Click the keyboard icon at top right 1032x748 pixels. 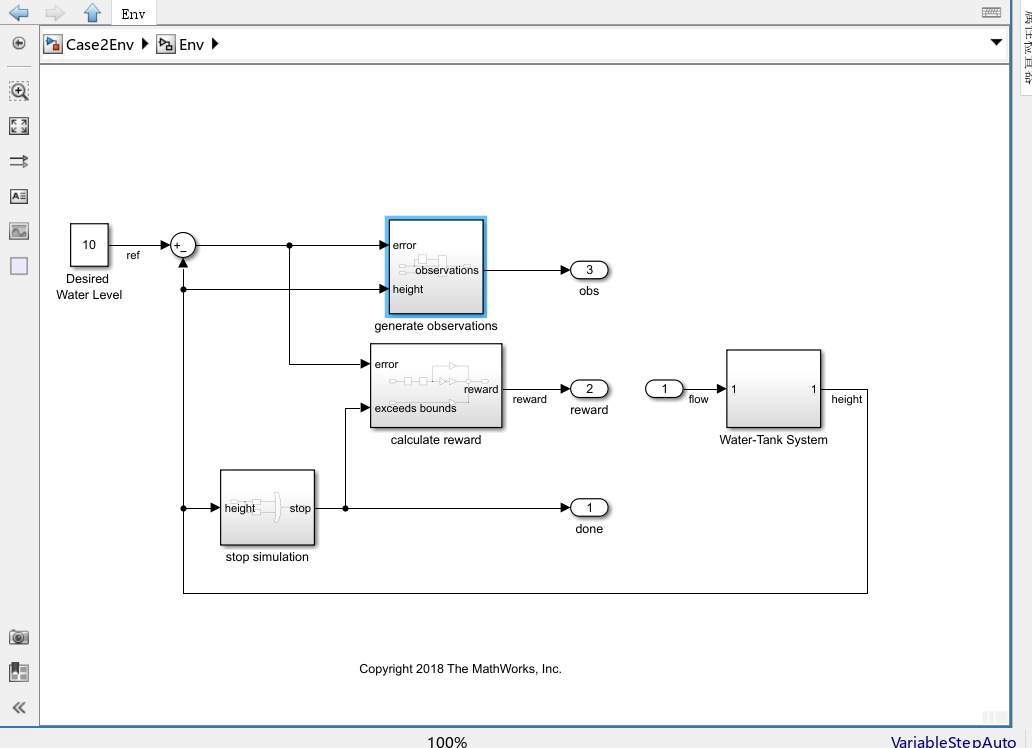[x=991, y=13]
